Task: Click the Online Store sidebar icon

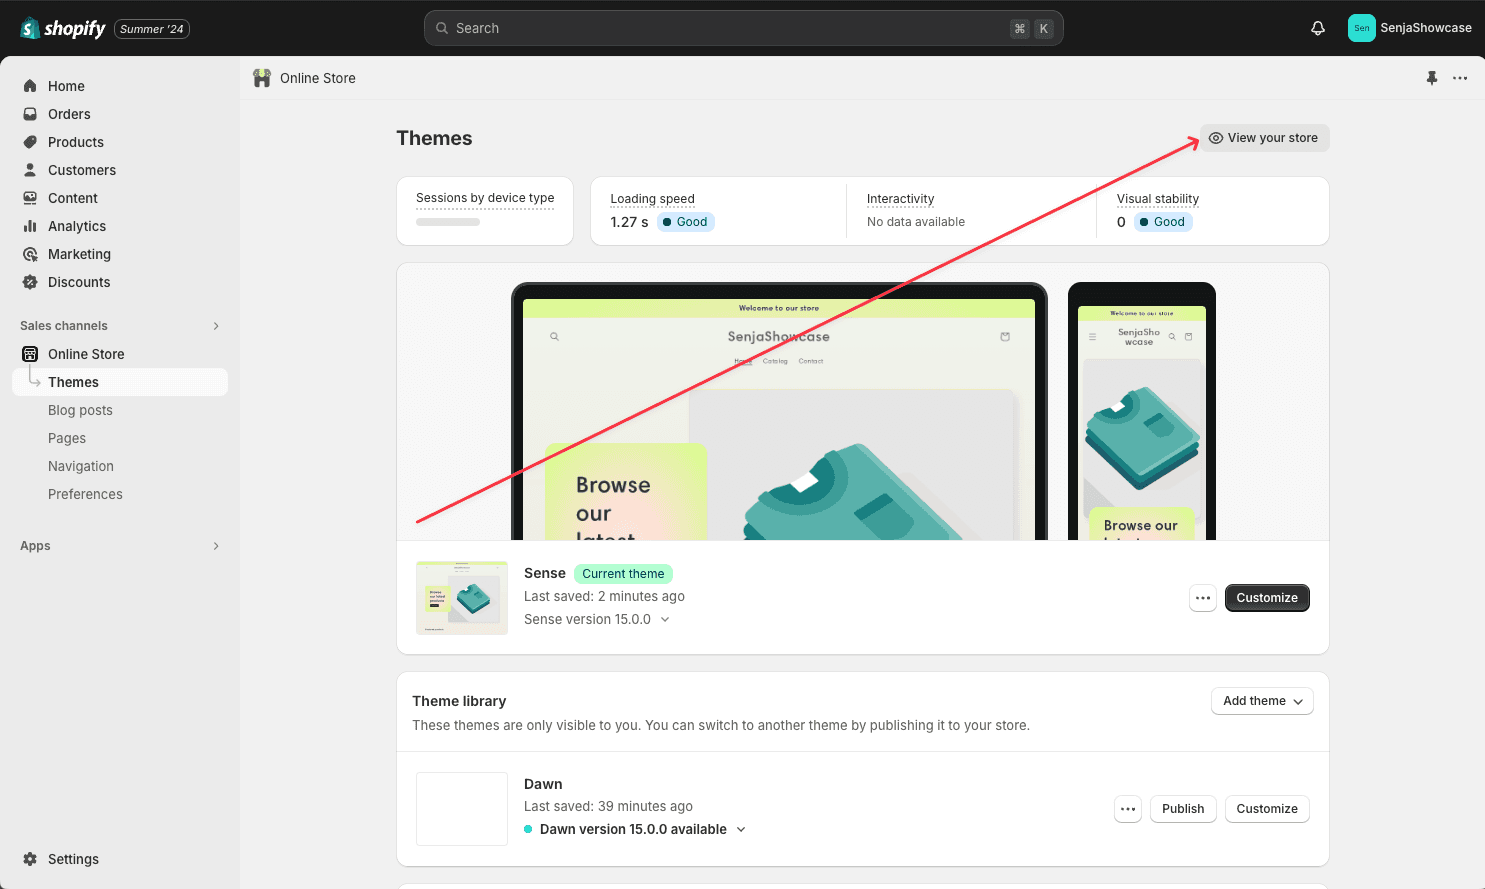Action: pos(30,354)
